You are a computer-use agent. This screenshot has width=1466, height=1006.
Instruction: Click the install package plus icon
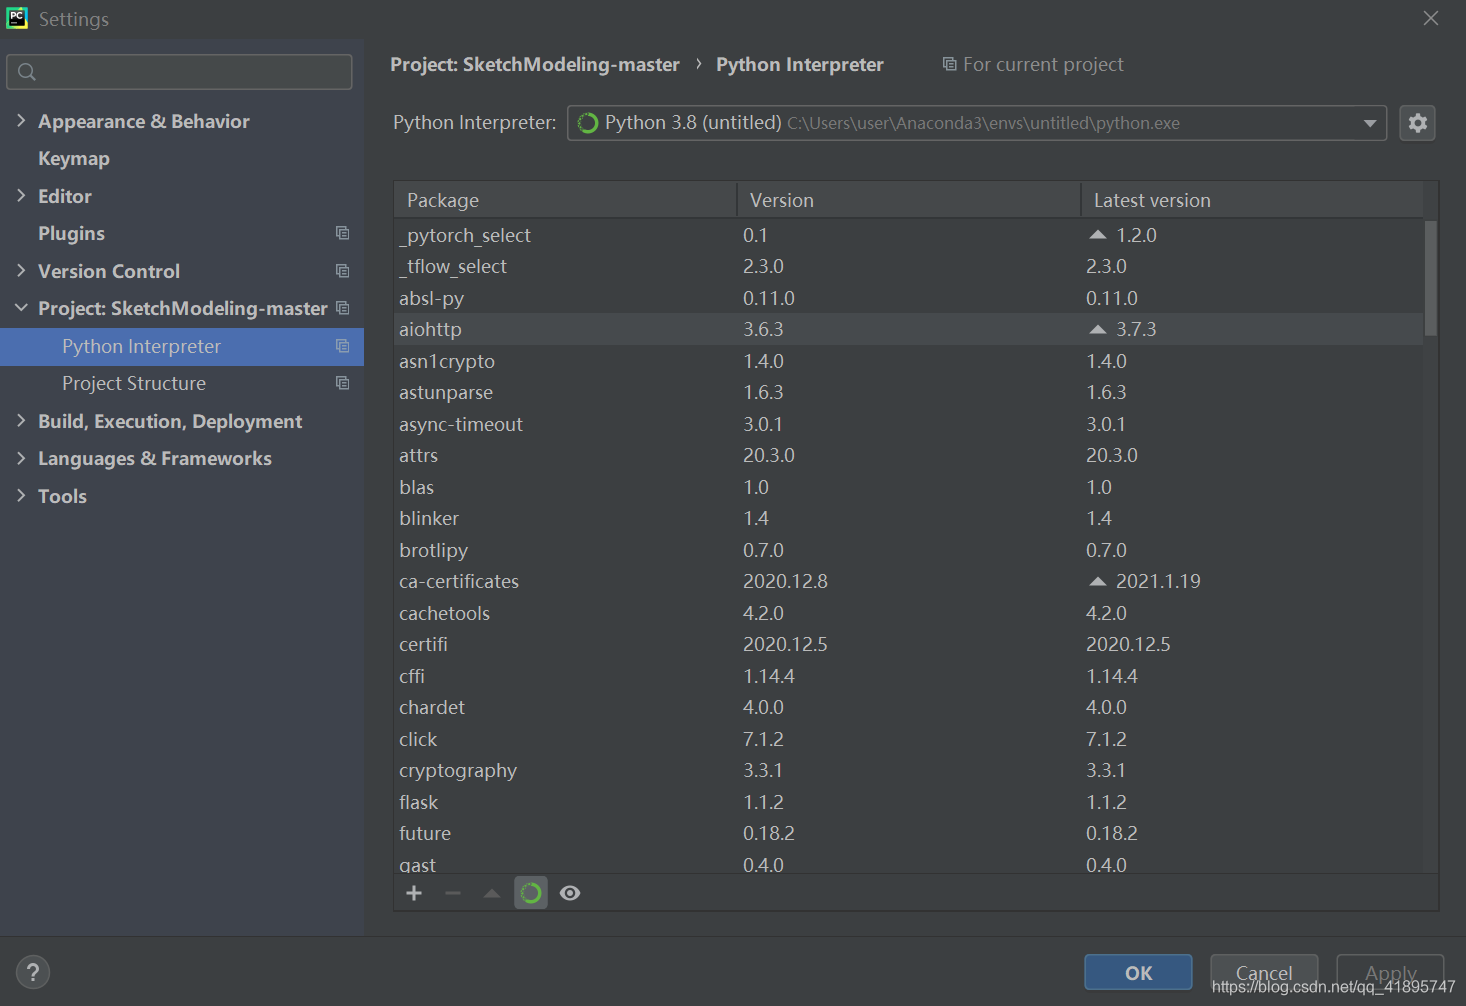pos(414,893)
